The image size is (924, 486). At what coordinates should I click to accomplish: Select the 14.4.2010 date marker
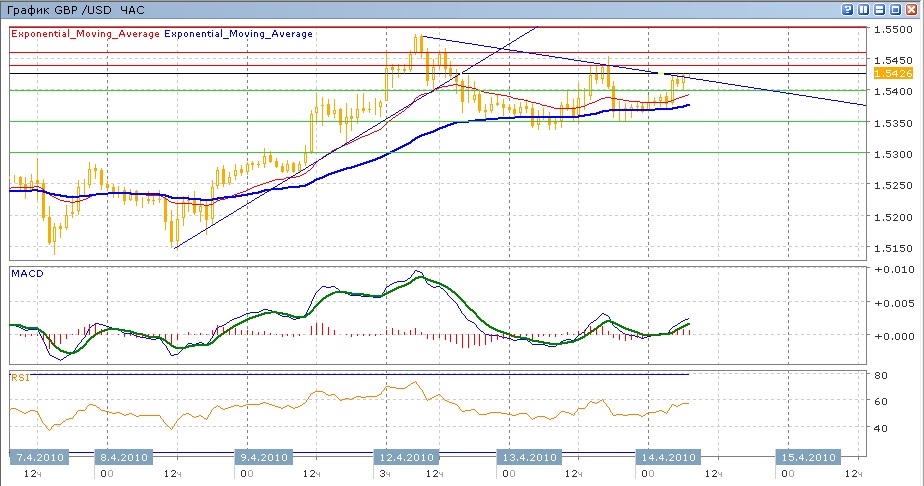667,457
